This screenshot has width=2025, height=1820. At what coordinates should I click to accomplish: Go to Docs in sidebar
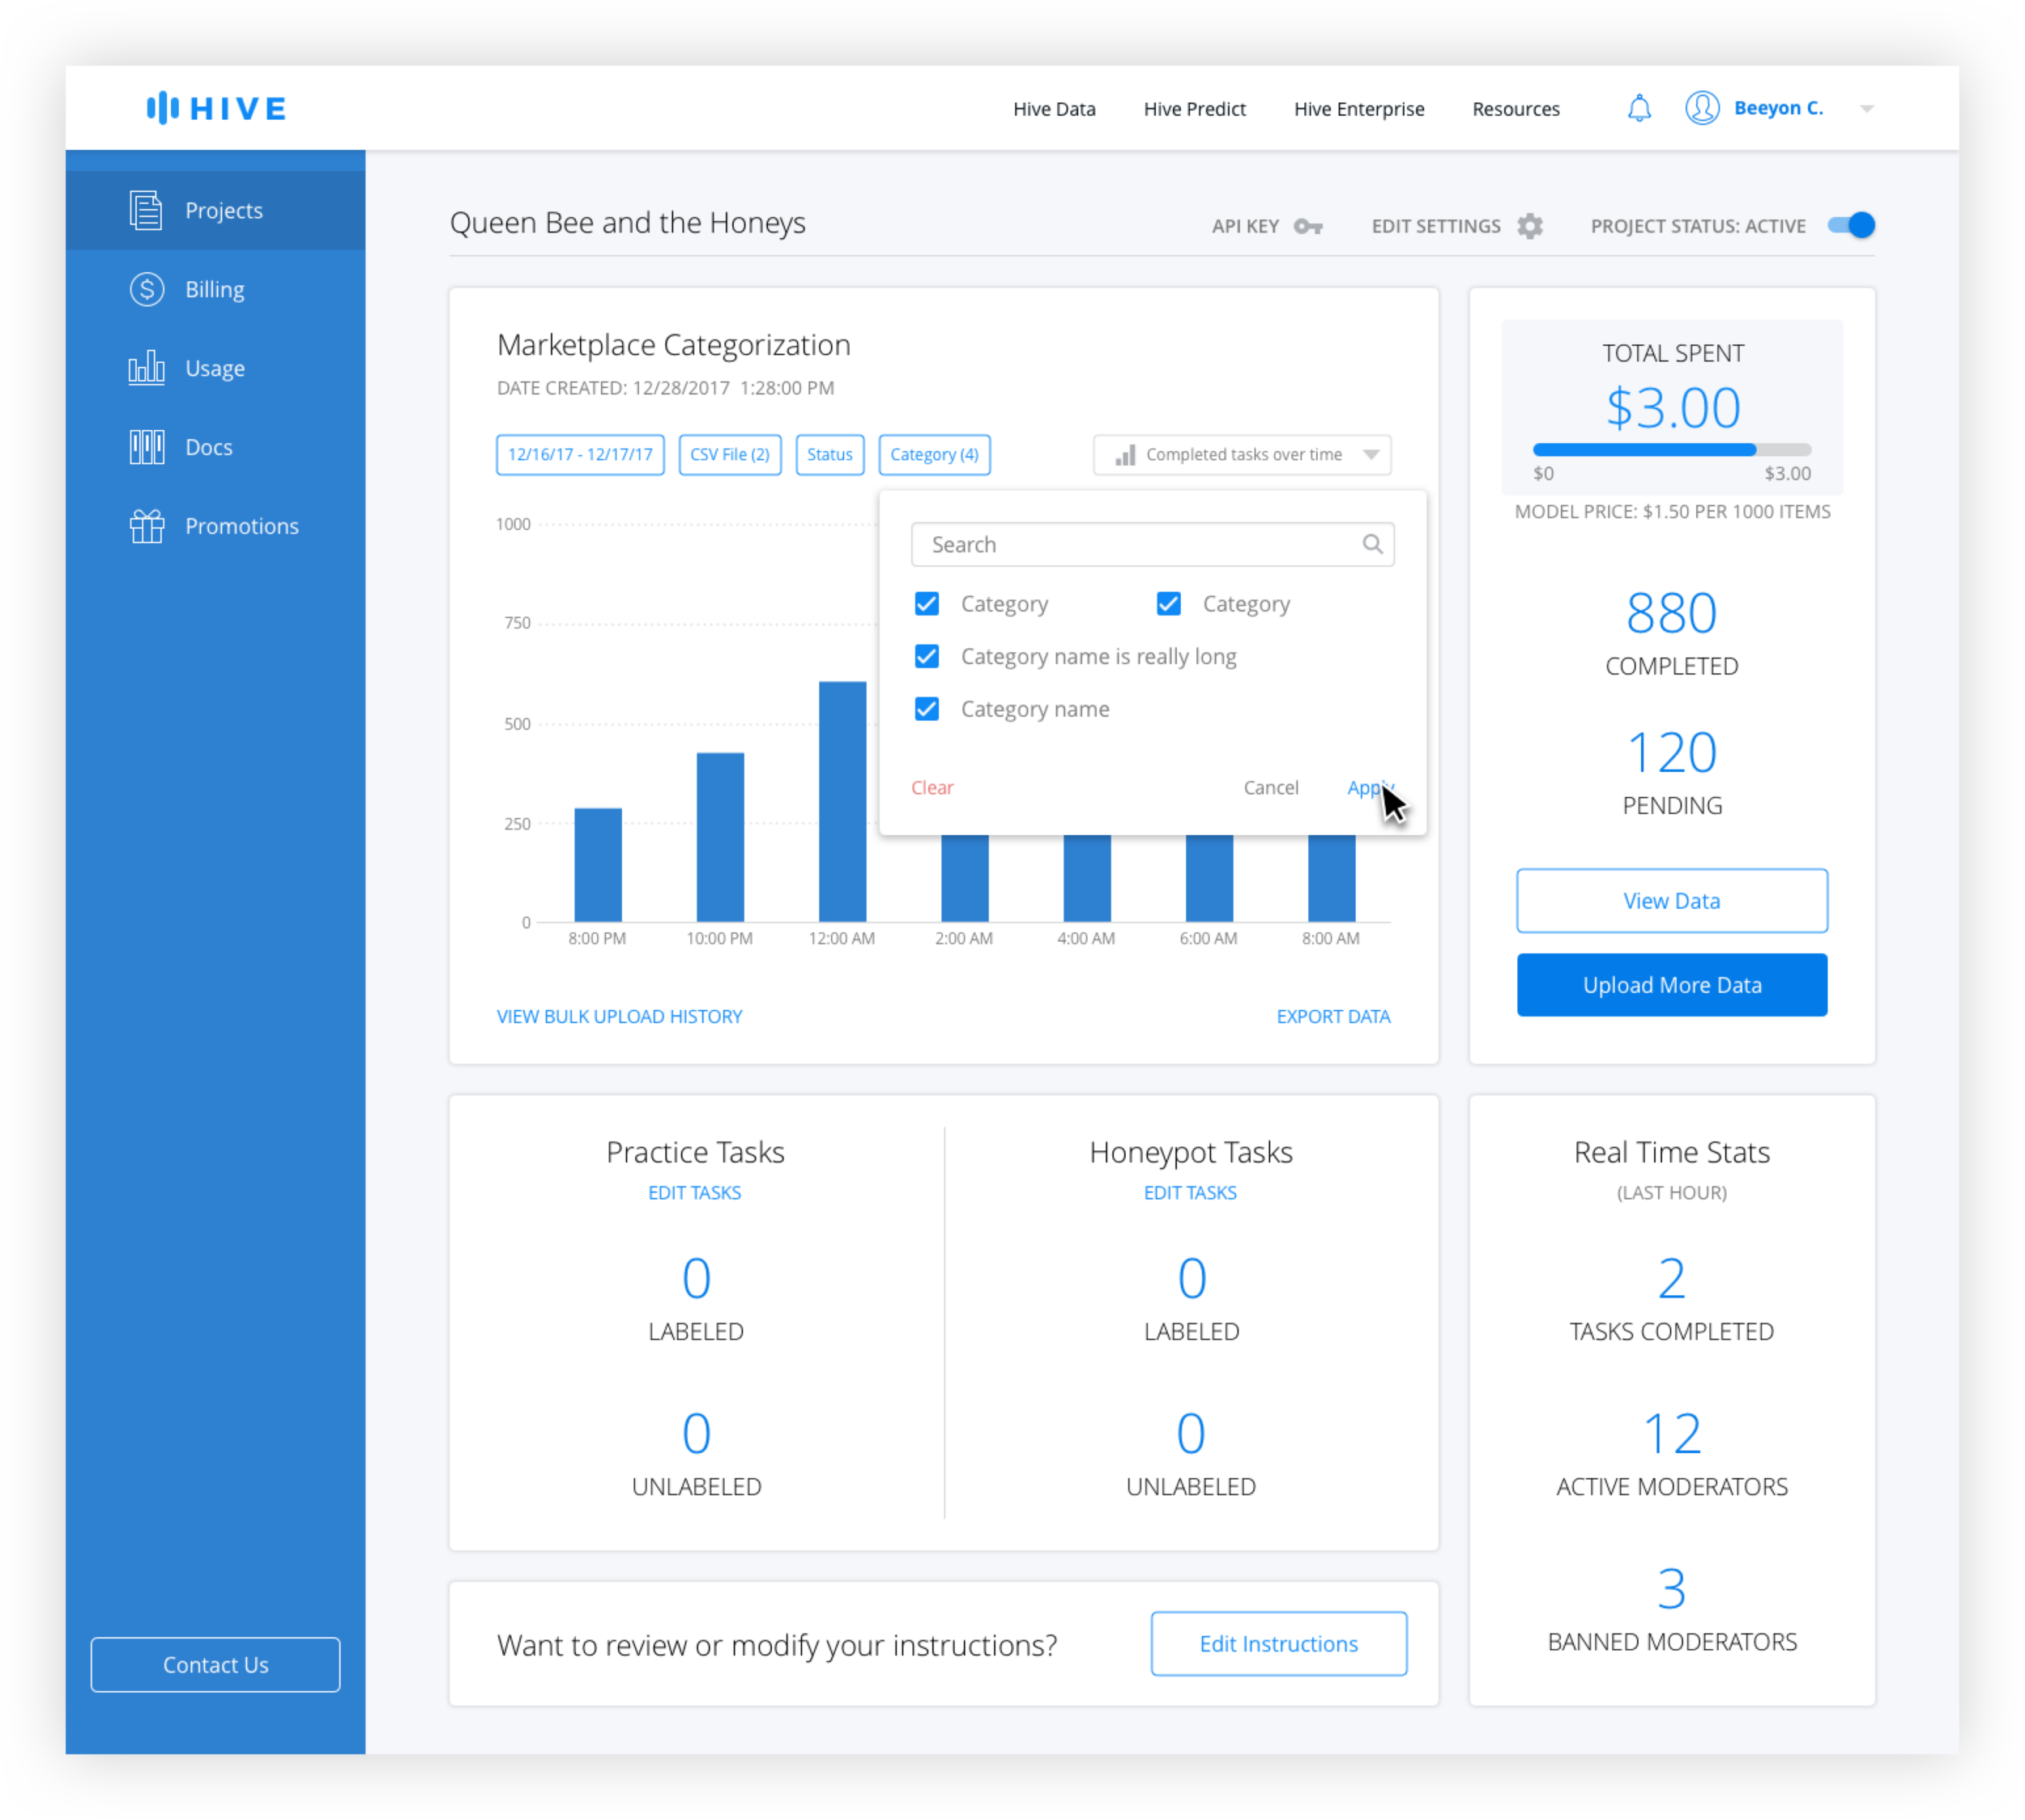[215, 446]
